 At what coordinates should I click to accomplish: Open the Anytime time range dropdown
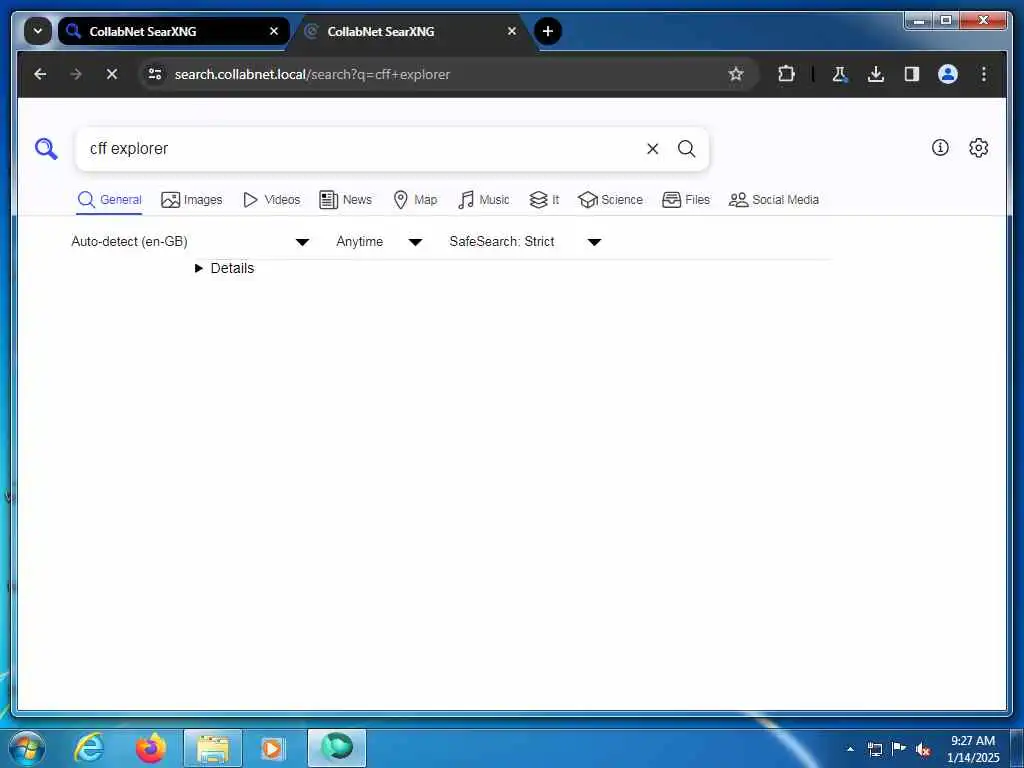[379, 242]
